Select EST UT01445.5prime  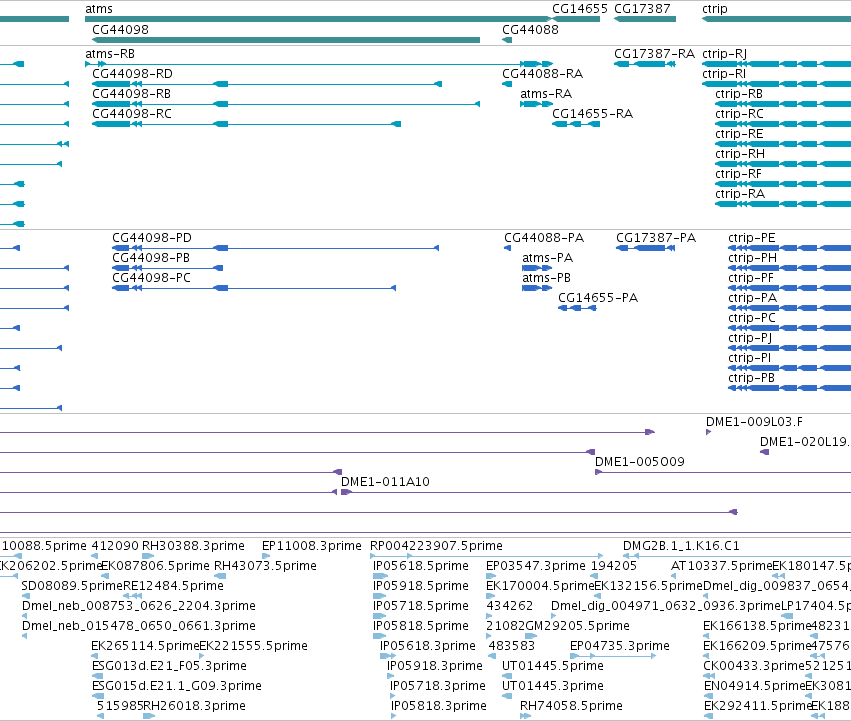click(507, 676)
